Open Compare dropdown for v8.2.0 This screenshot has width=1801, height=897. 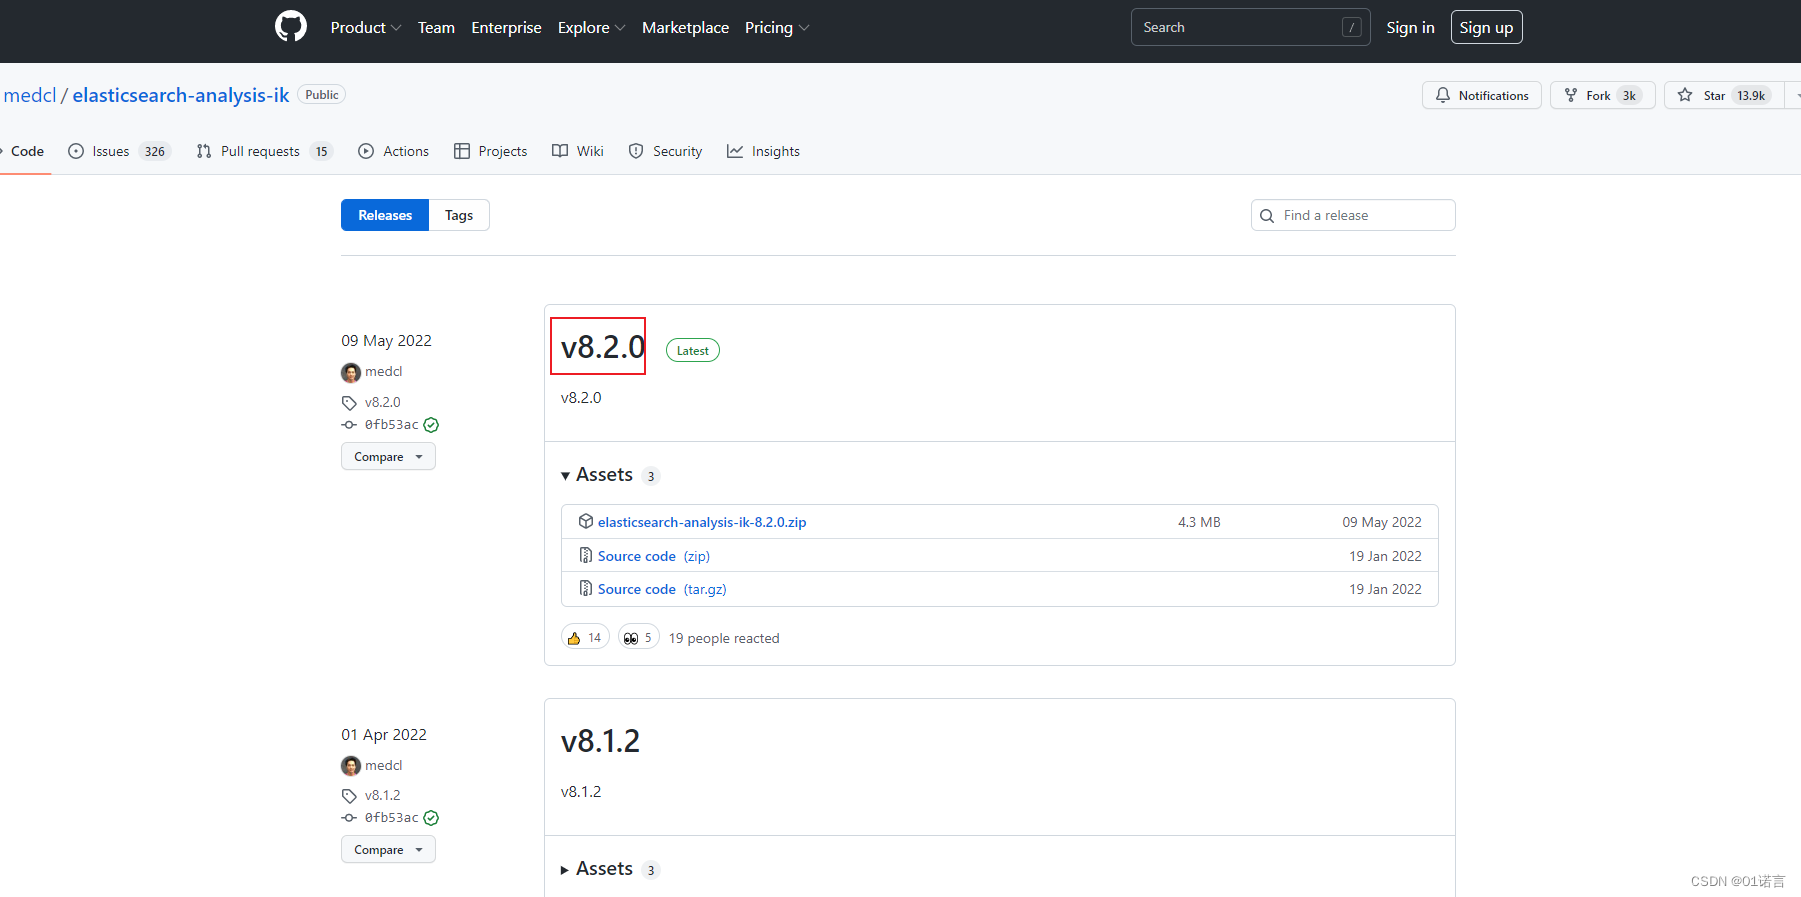click(388, 456)
